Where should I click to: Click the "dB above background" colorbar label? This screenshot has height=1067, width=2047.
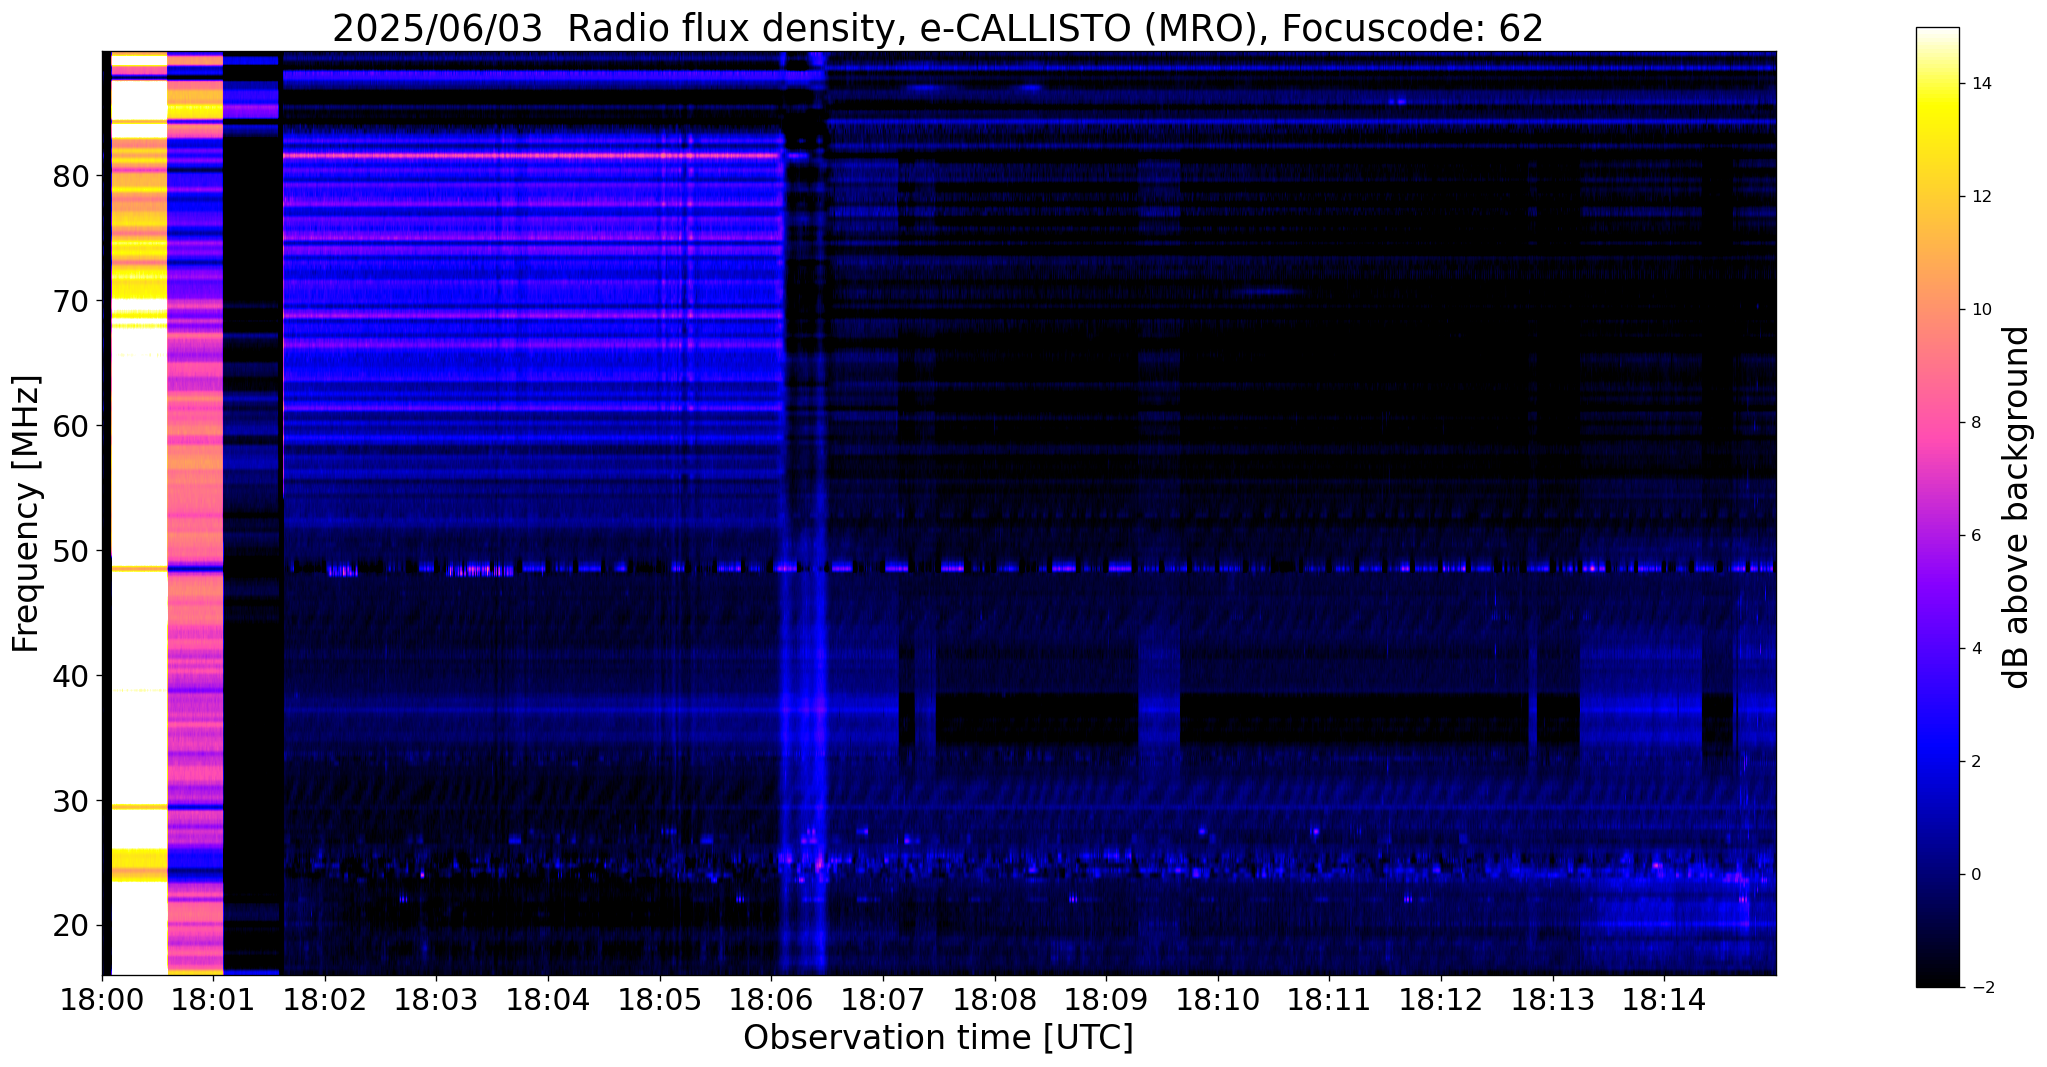2017,507
